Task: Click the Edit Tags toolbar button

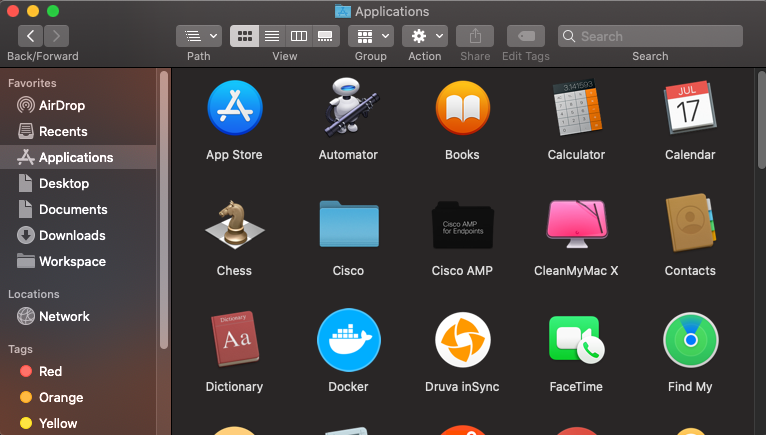Action: tap(526, 36)
